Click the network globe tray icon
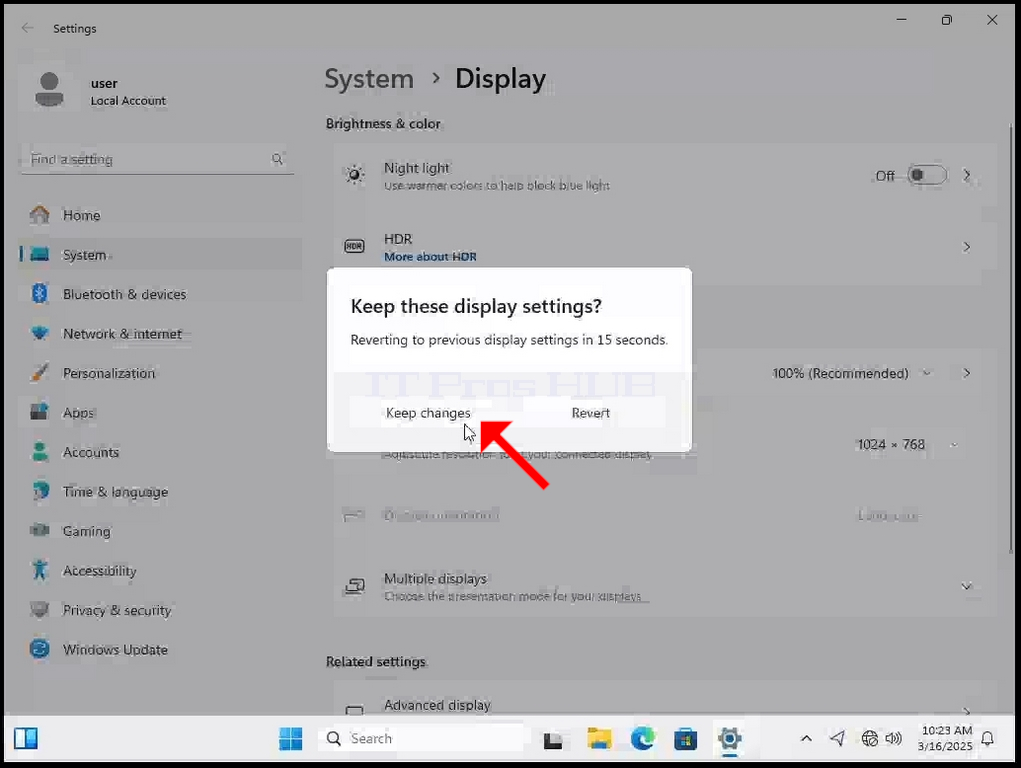 (869, 738)
